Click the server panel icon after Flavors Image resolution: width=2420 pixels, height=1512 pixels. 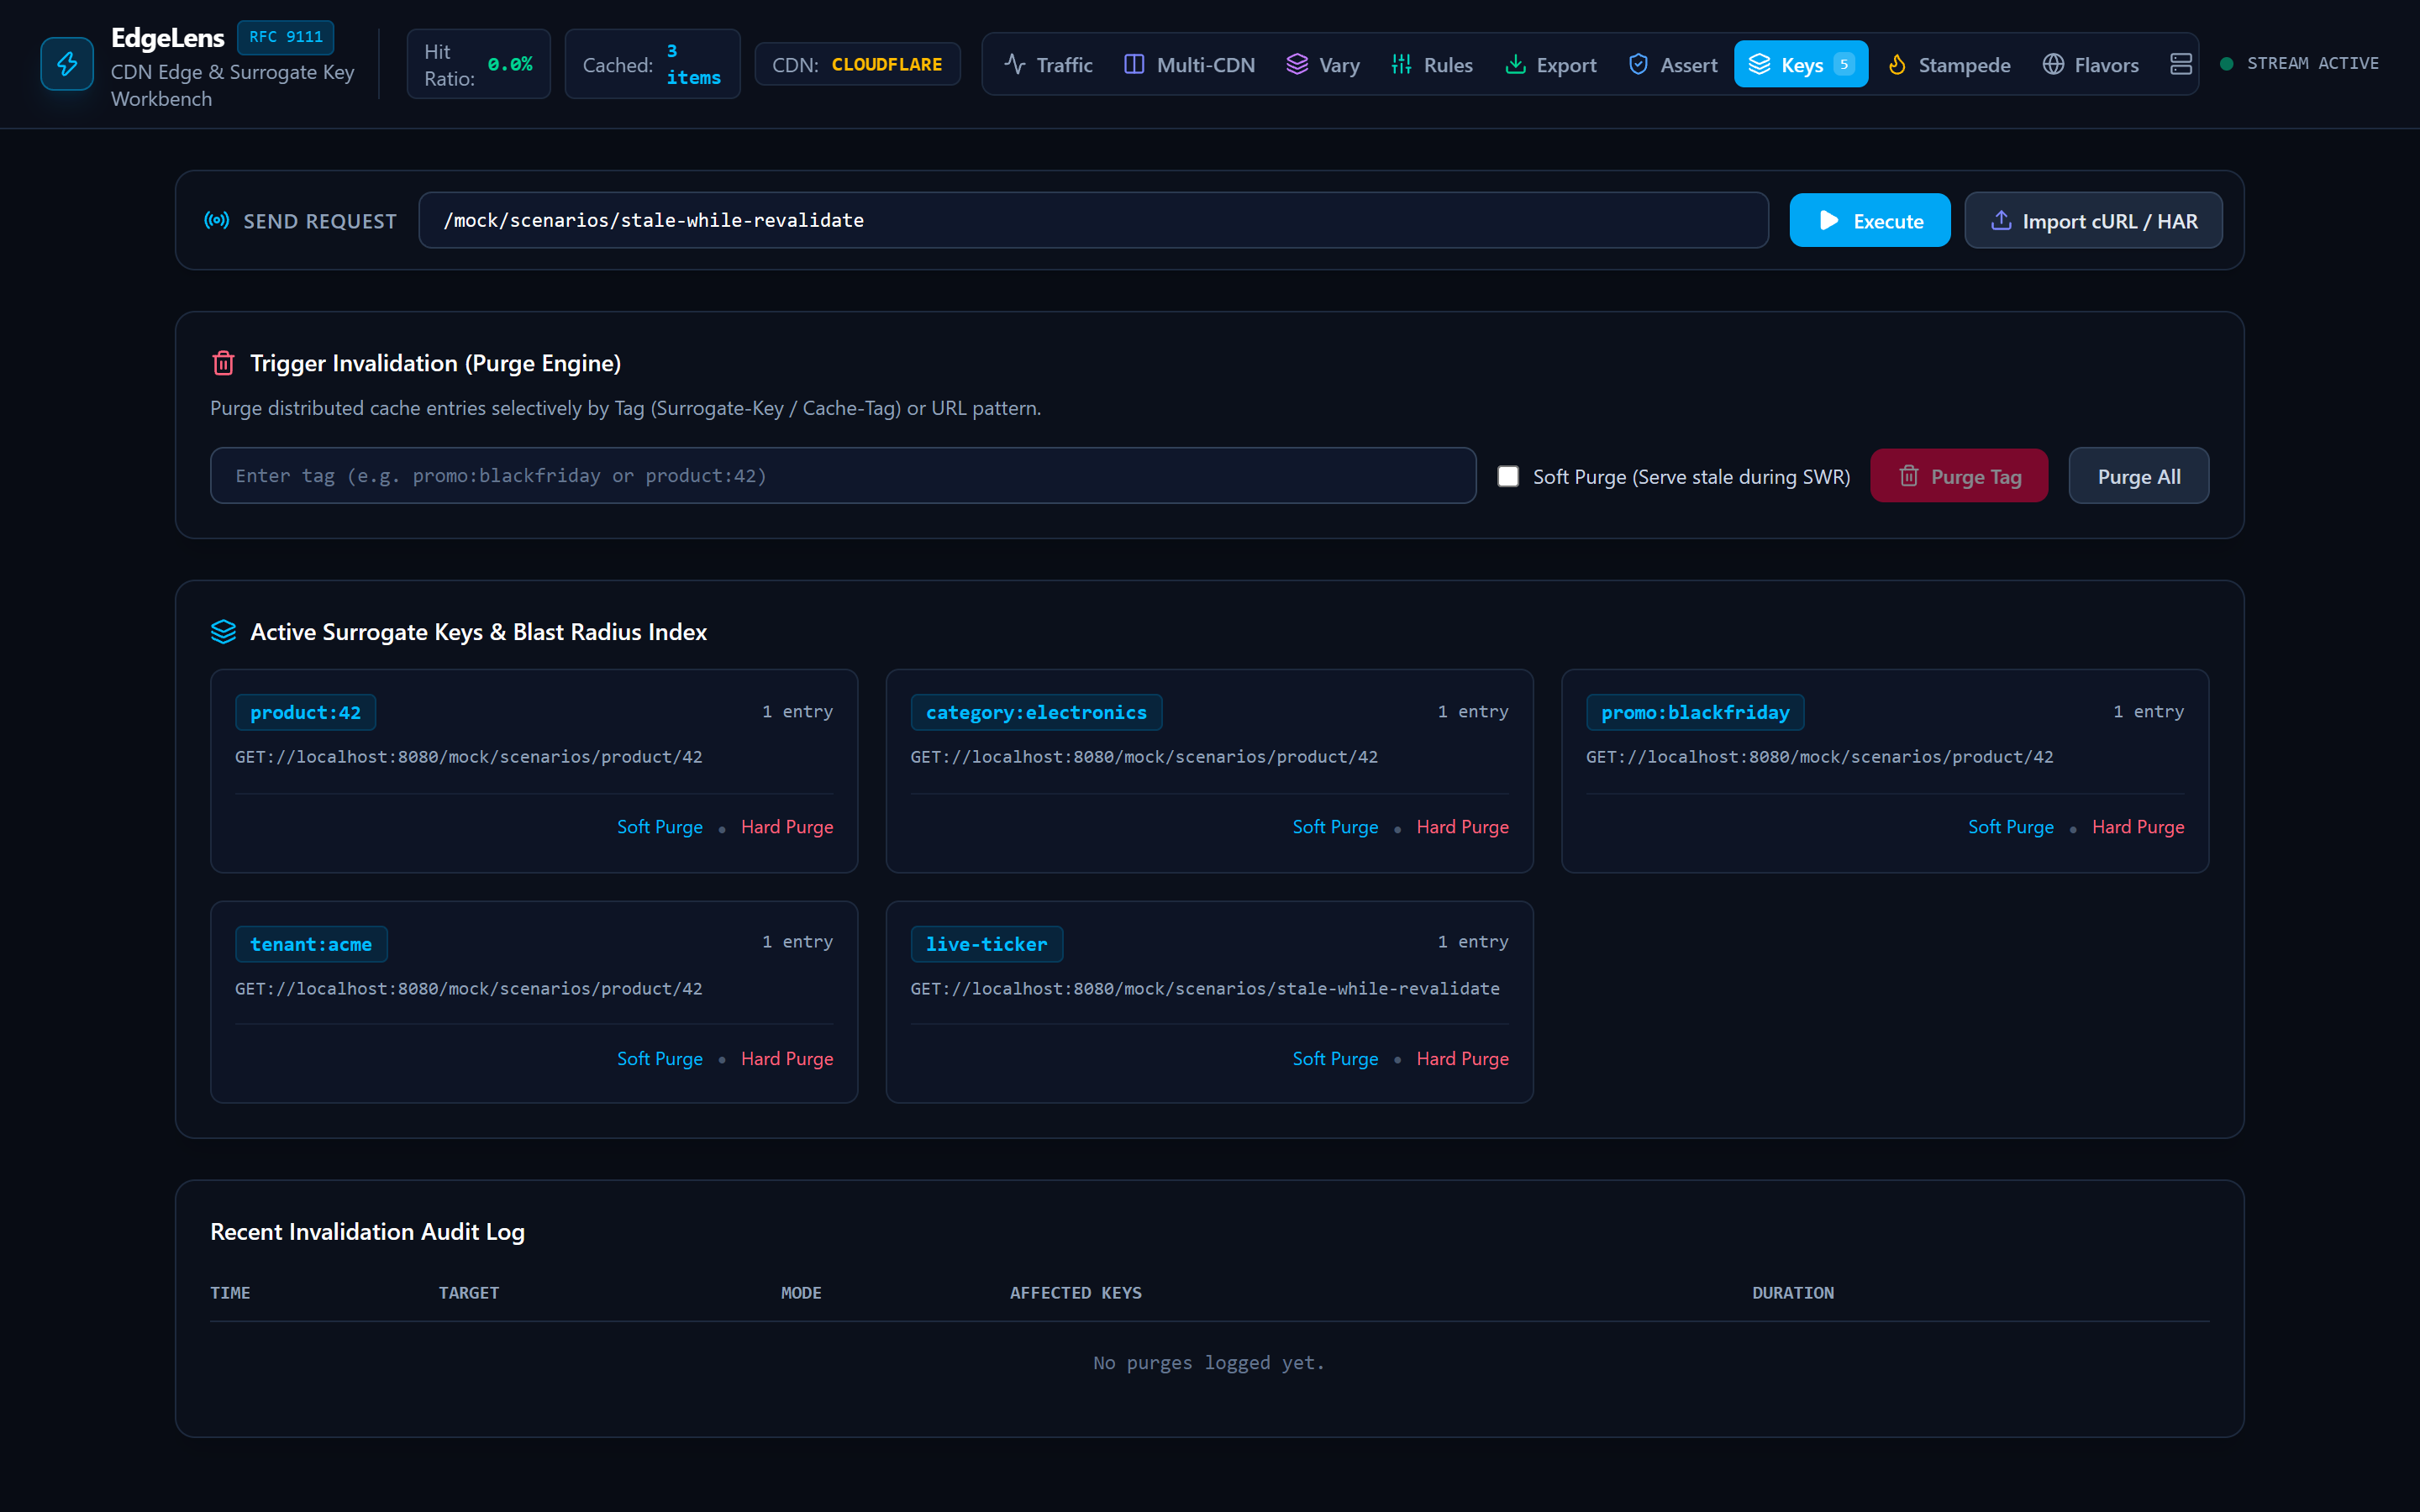tap(2181, 64)
